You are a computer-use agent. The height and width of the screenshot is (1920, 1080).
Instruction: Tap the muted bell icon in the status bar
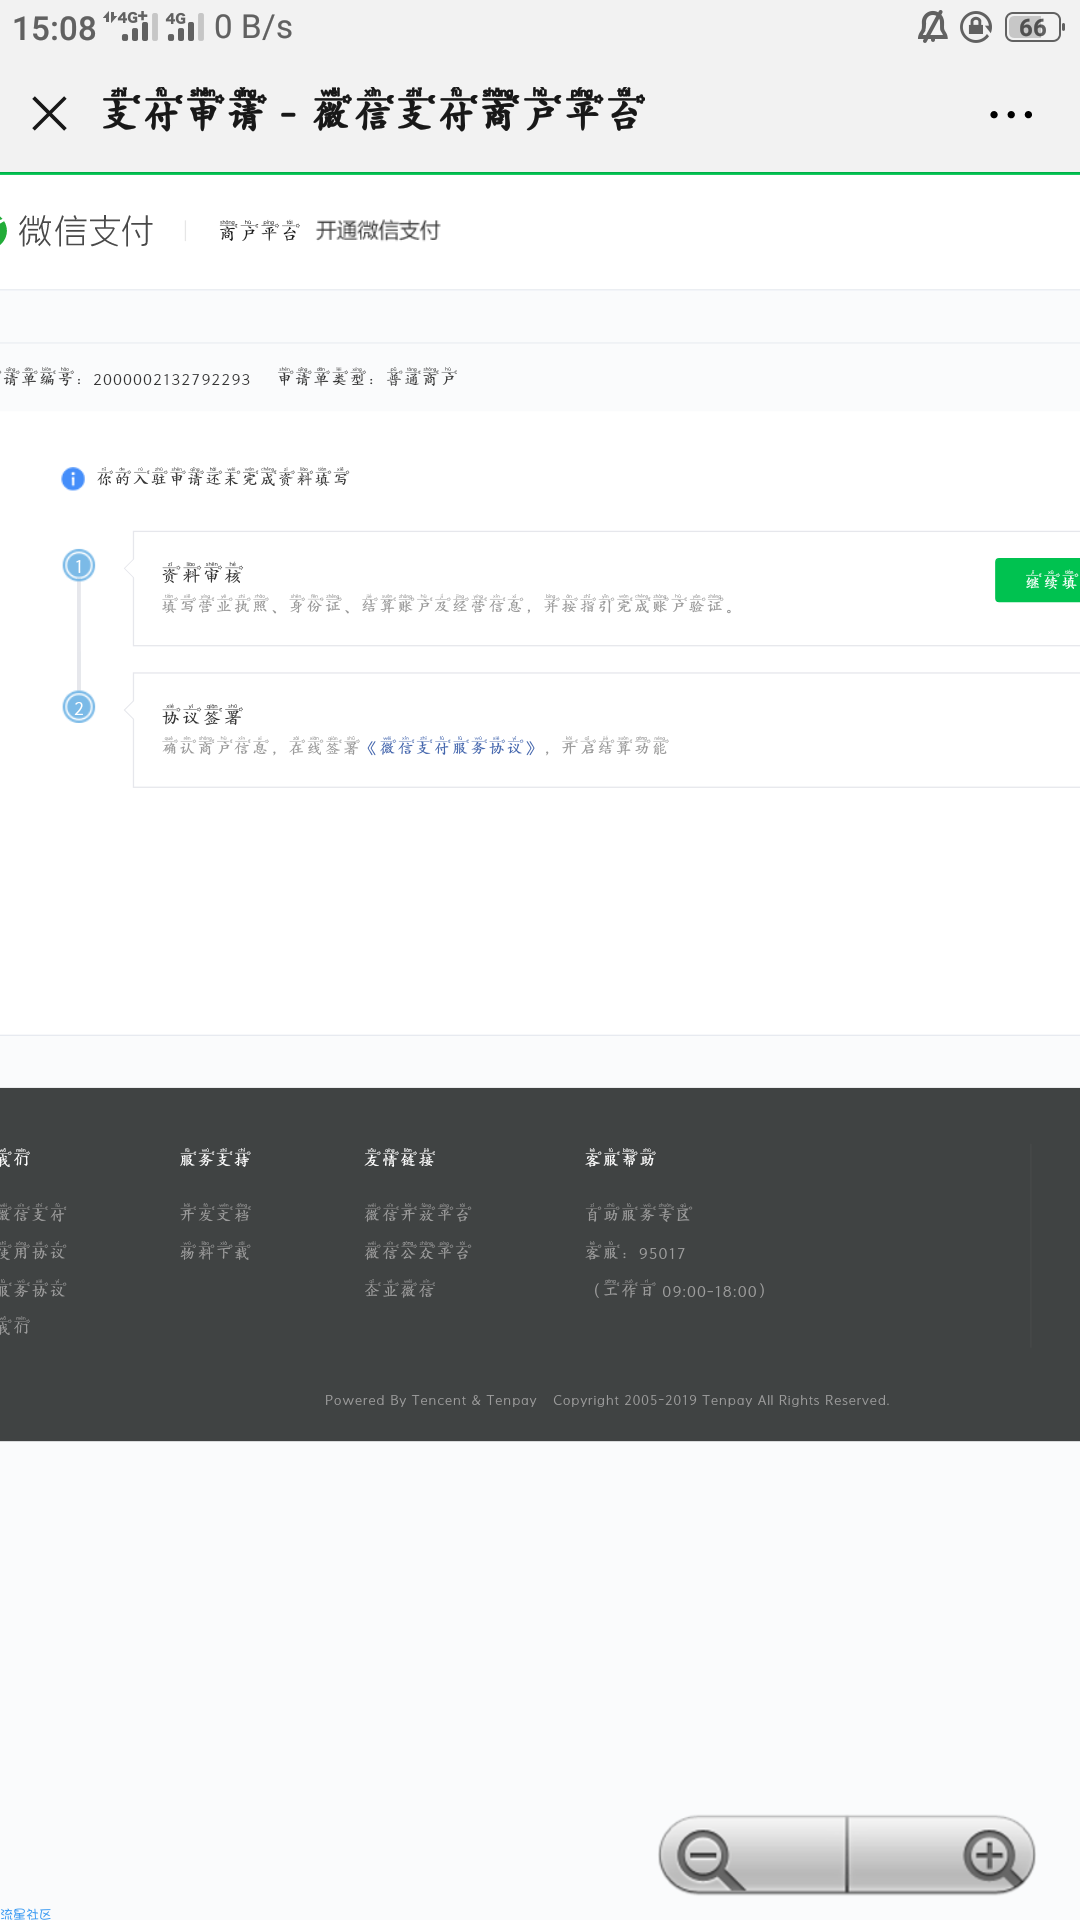[933, 27]
